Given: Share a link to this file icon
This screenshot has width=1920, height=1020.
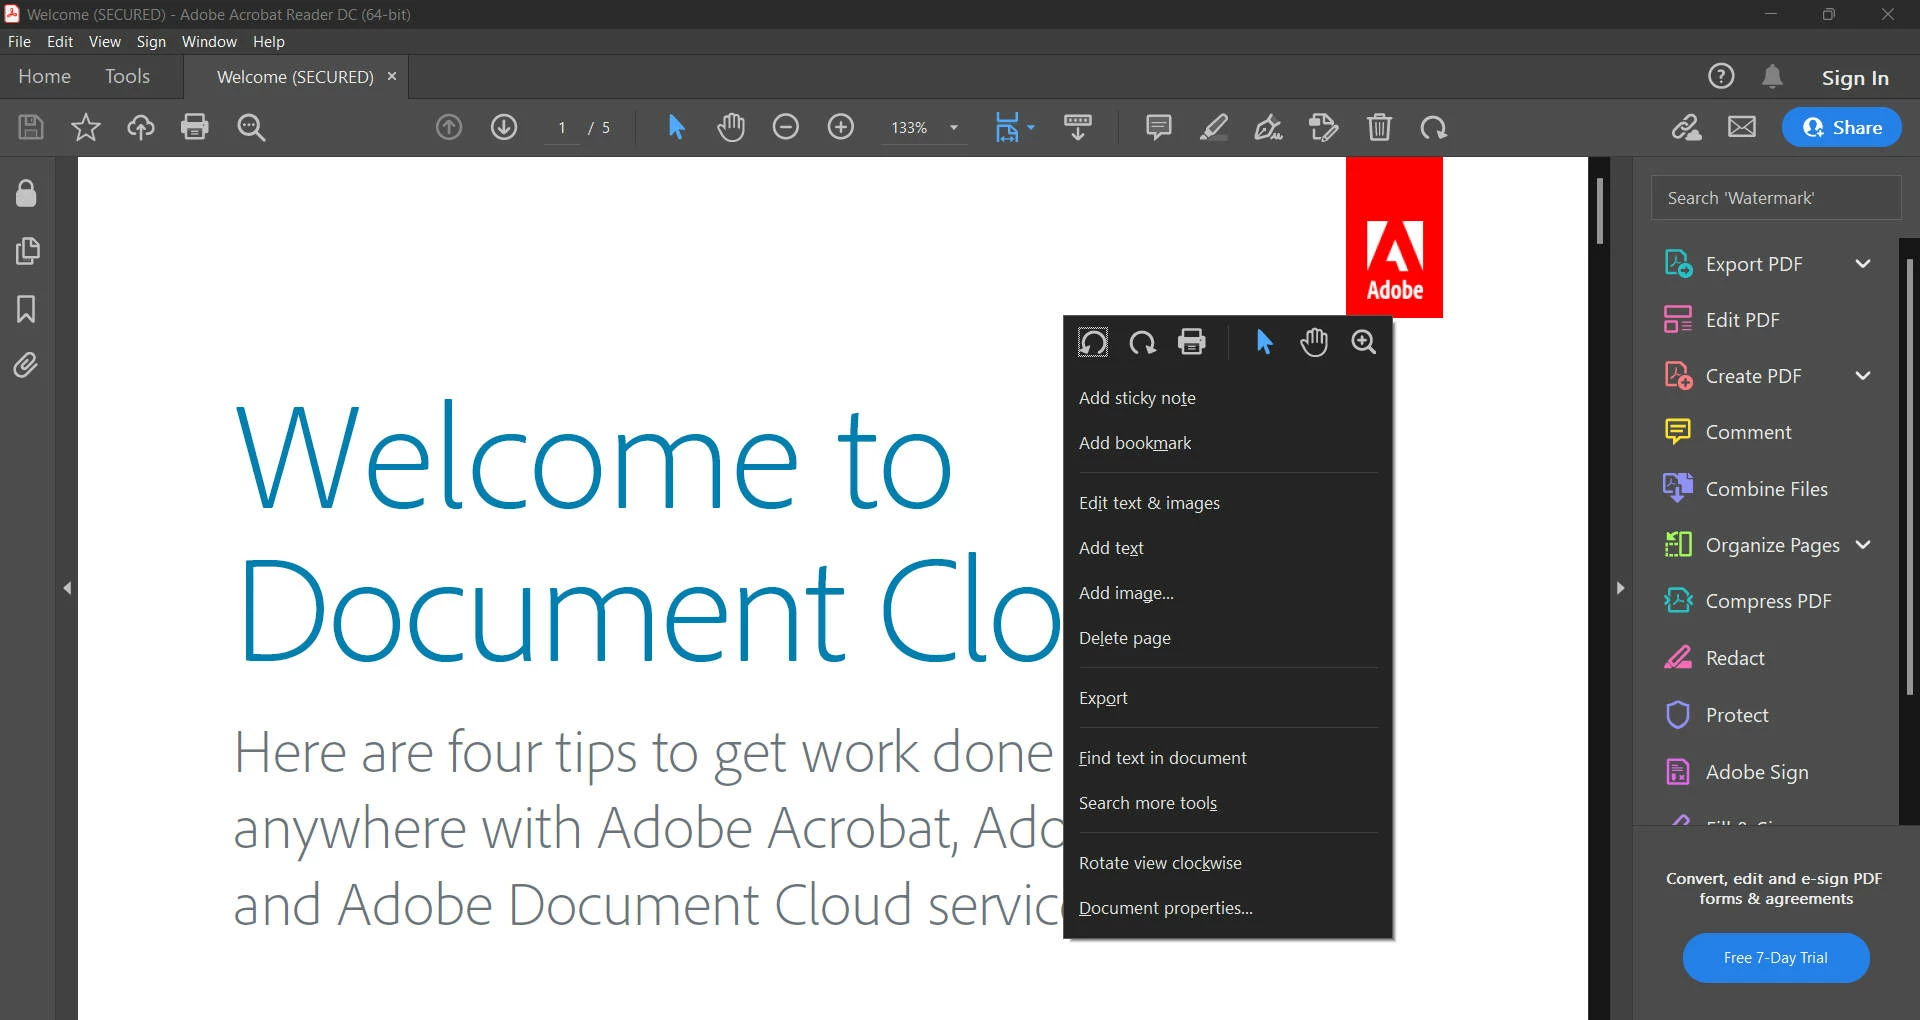Looking at the screenshot, I should (x=1687, y=127).
